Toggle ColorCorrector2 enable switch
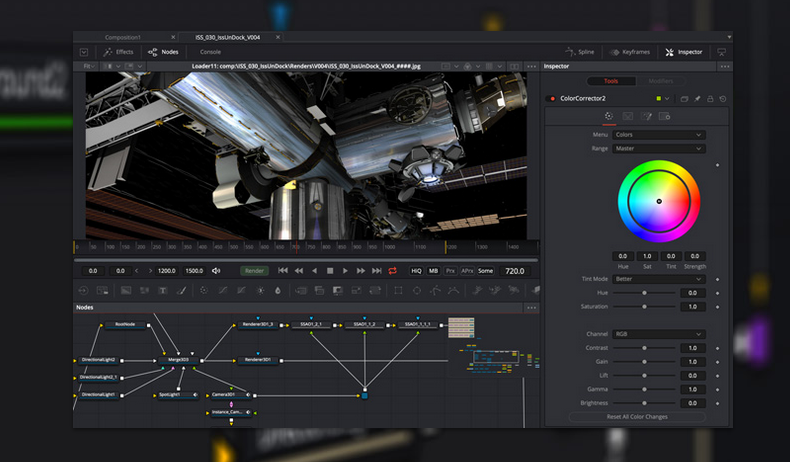790x462 pixels. click(x=552, y=99)
